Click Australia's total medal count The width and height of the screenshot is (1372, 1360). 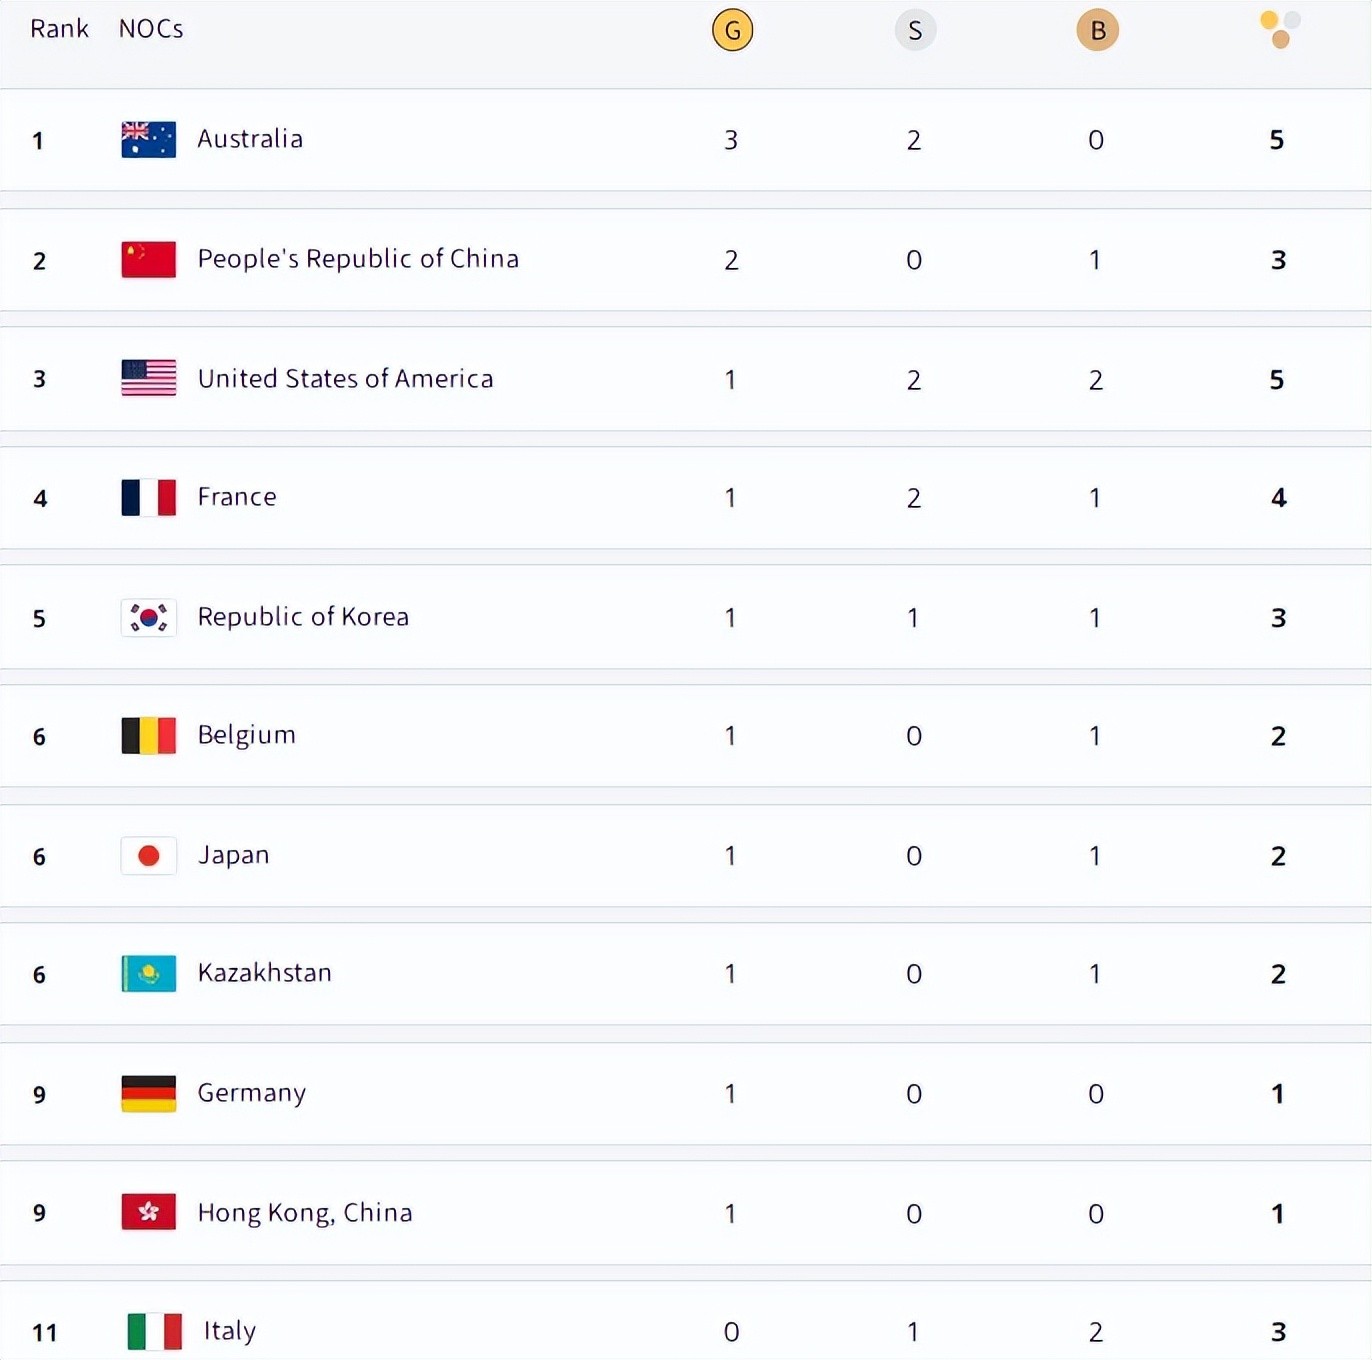click(1277, 140)
